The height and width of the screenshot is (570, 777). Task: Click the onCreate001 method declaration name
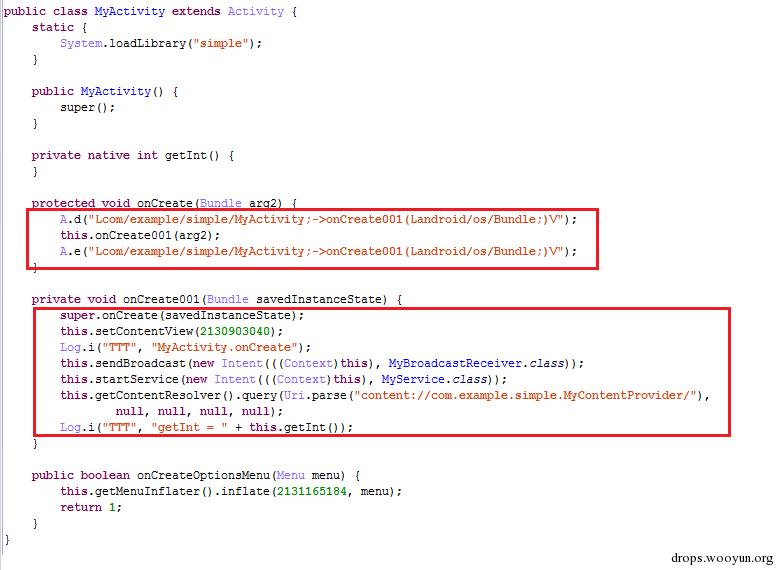161,299
